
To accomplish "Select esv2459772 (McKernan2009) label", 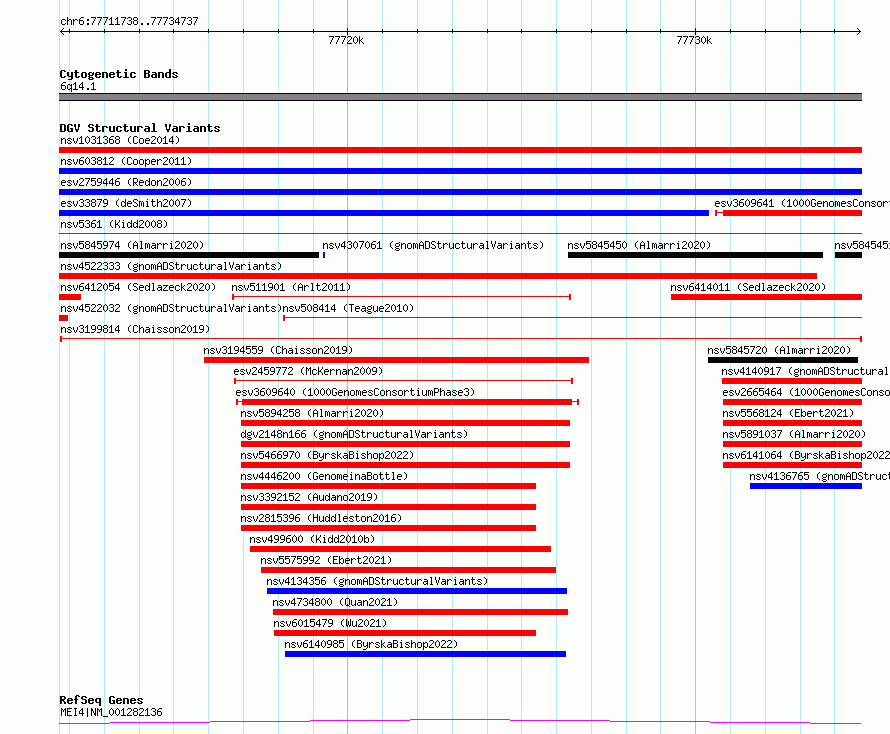I will click(308, 371).
